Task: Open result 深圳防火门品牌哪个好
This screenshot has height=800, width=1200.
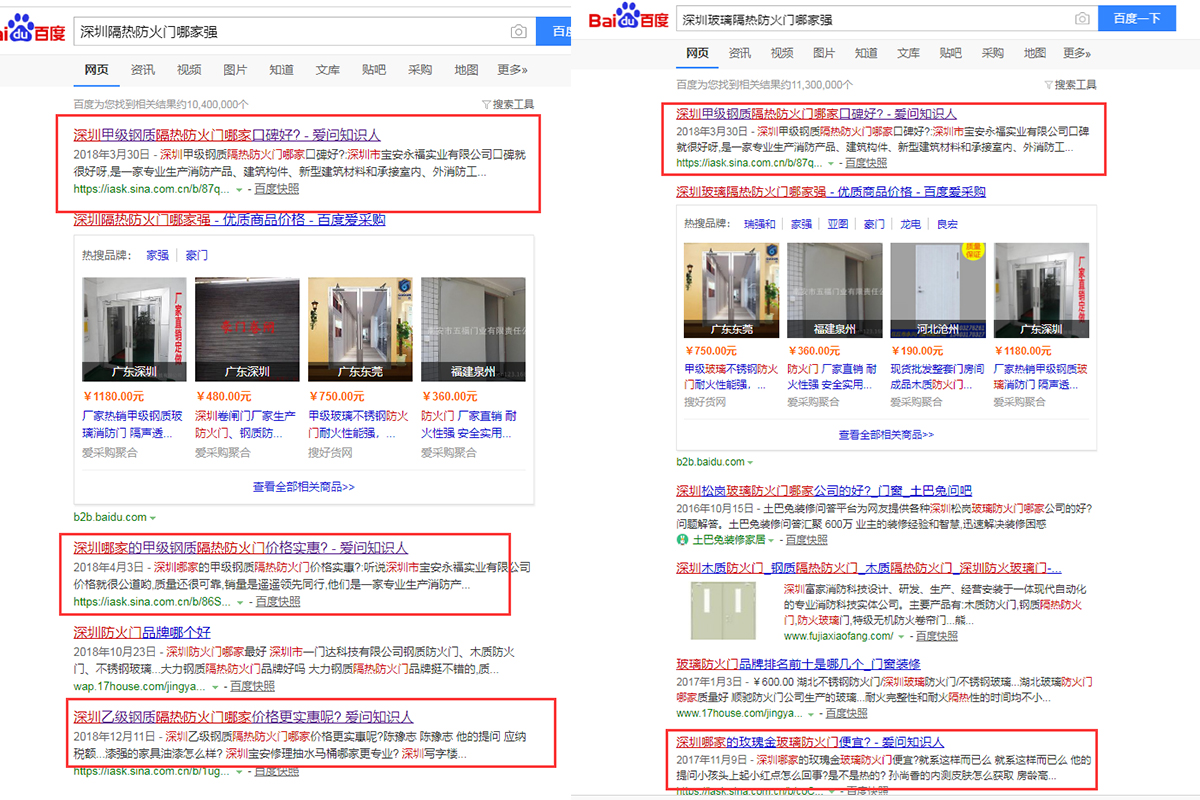Action: (142, 632)
